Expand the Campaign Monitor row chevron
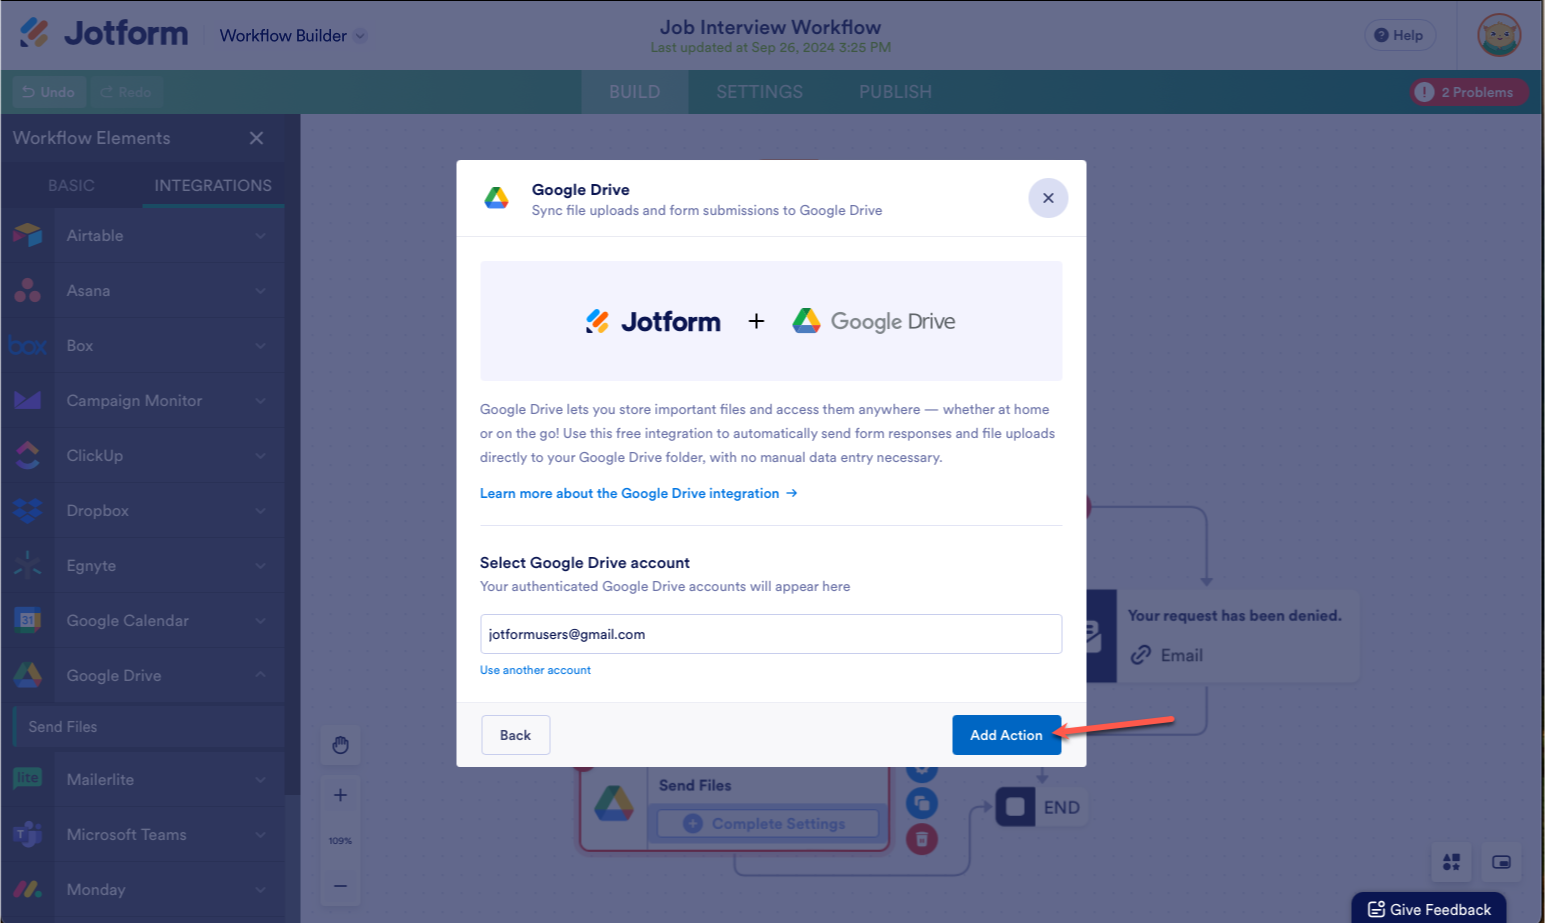Viewport: 1545px width, 923px height. click(x=260, y=401)
